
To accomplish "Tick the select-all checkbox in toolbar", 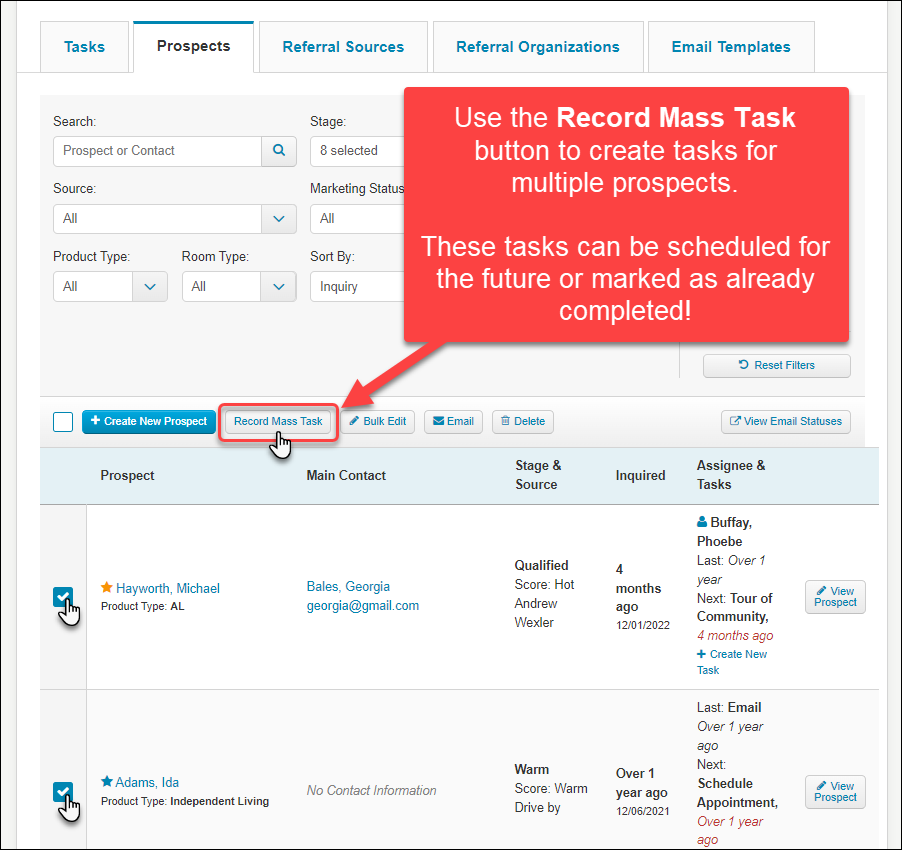I will [63, 422].
